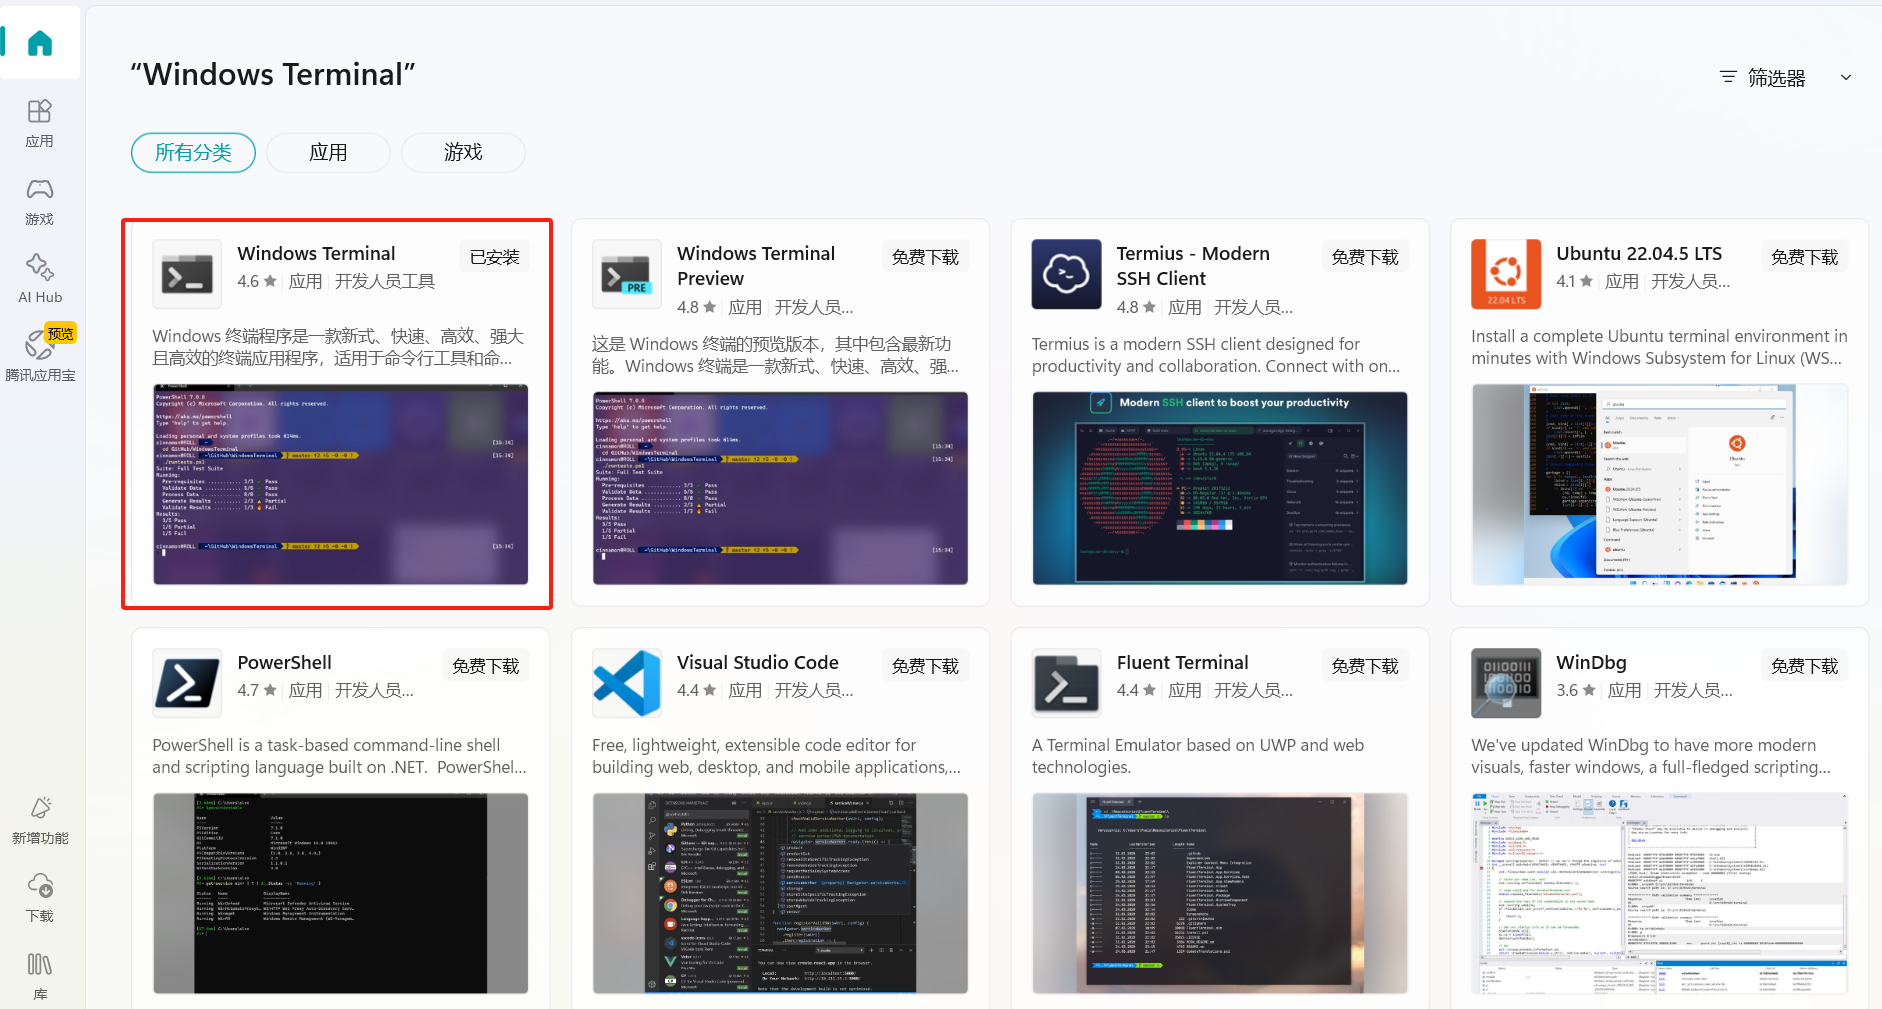
Task: Click the WinDbg app icon
Action: coord(1506,683)
